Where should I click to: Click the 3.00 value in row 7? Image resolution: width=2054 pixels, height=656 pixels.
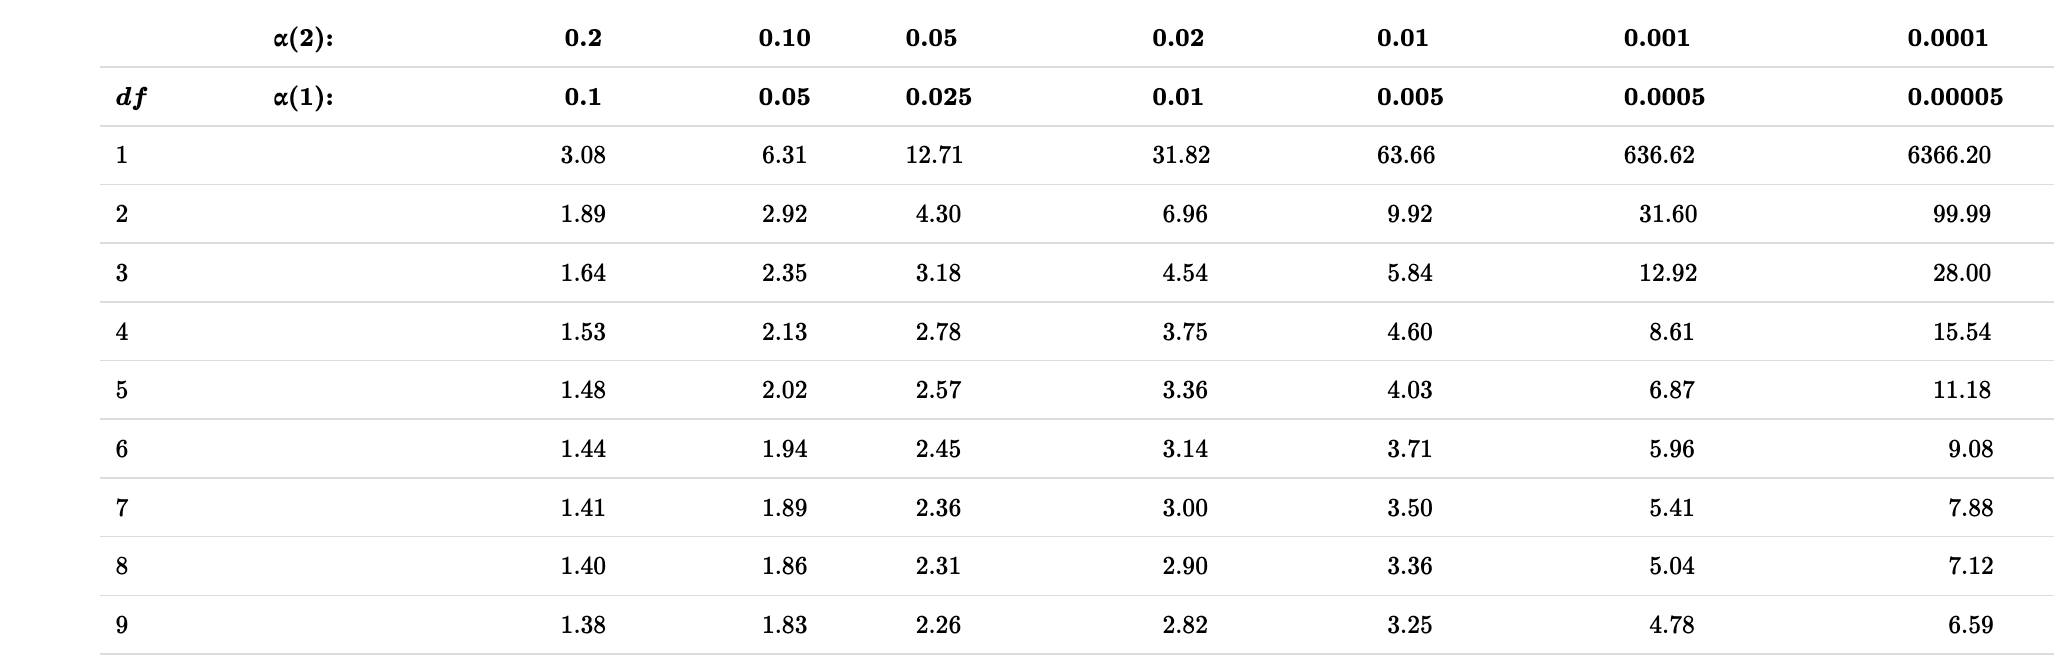click(1184, 508)
